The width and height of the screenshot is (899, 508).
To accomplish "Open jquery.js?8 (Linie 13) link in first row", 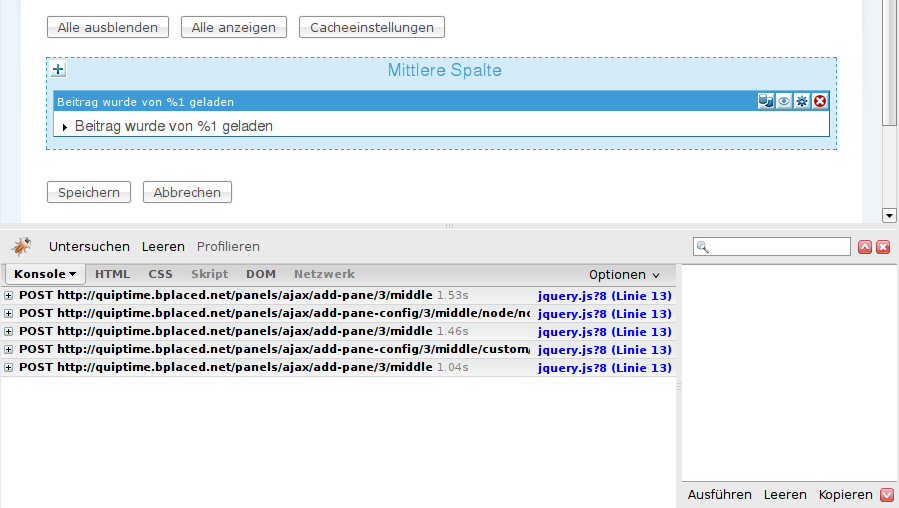I will (604, 296).
